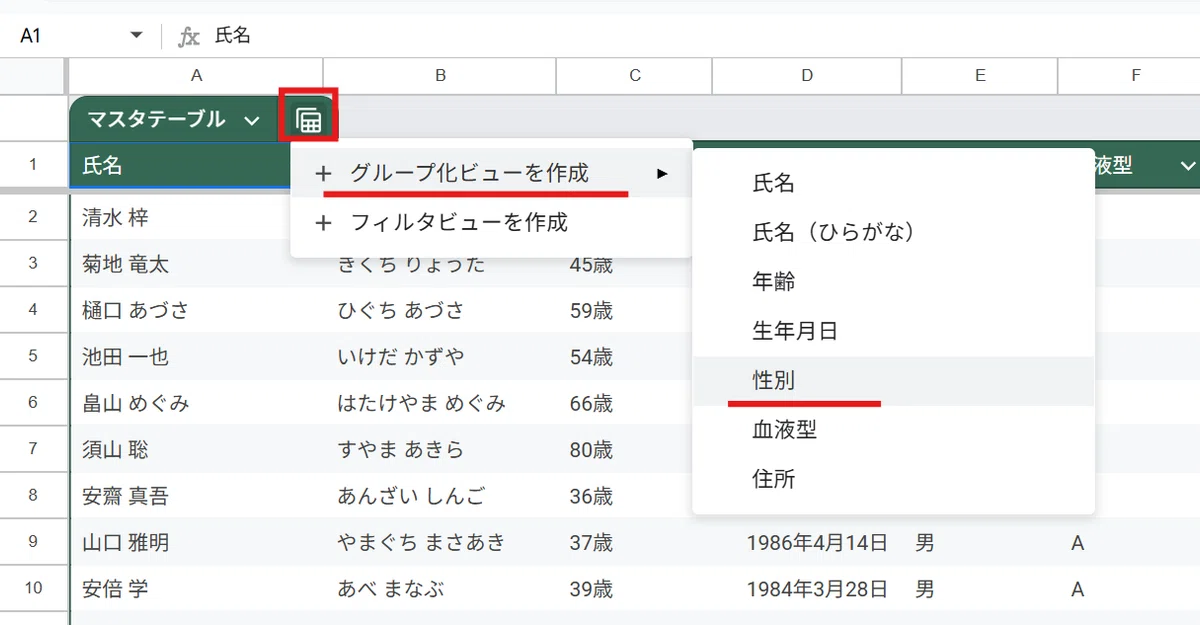Screen dimensions: 1200x625
Task: Click cell 樋口 あづさ
Action: [197, 310]
